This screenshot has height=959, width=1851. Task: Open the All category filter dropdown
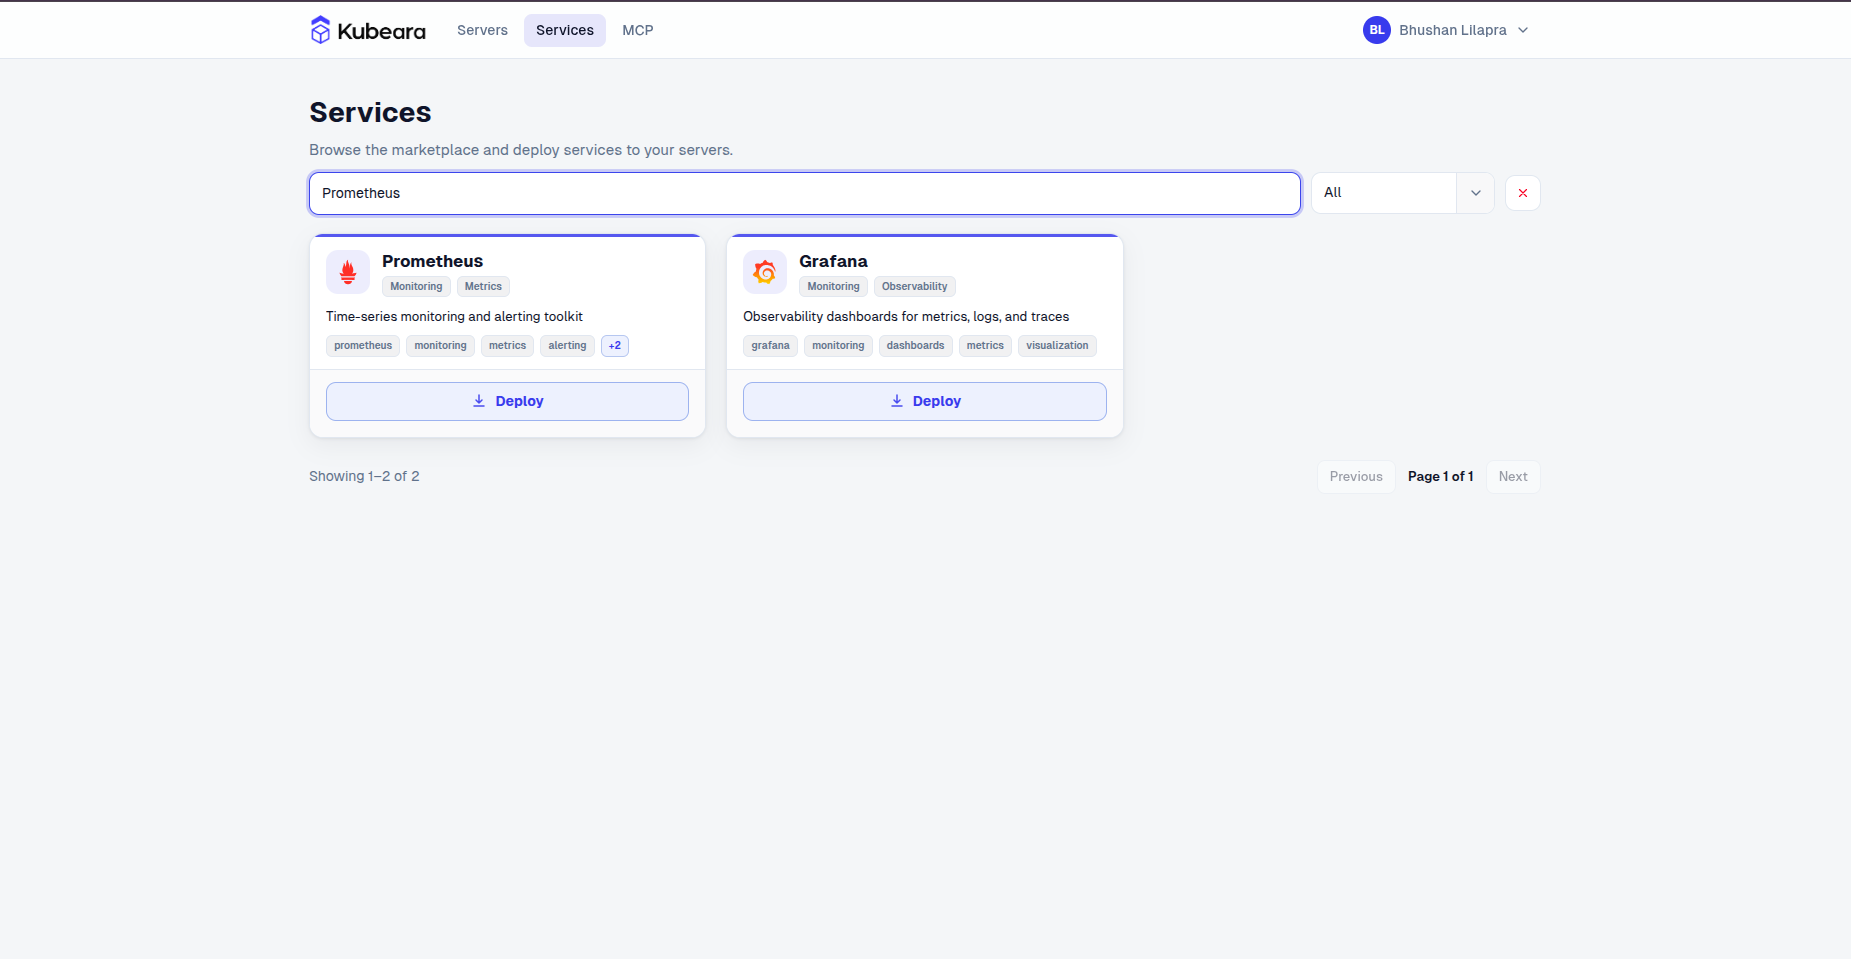pyautogui.click(x=1402, y=193)
